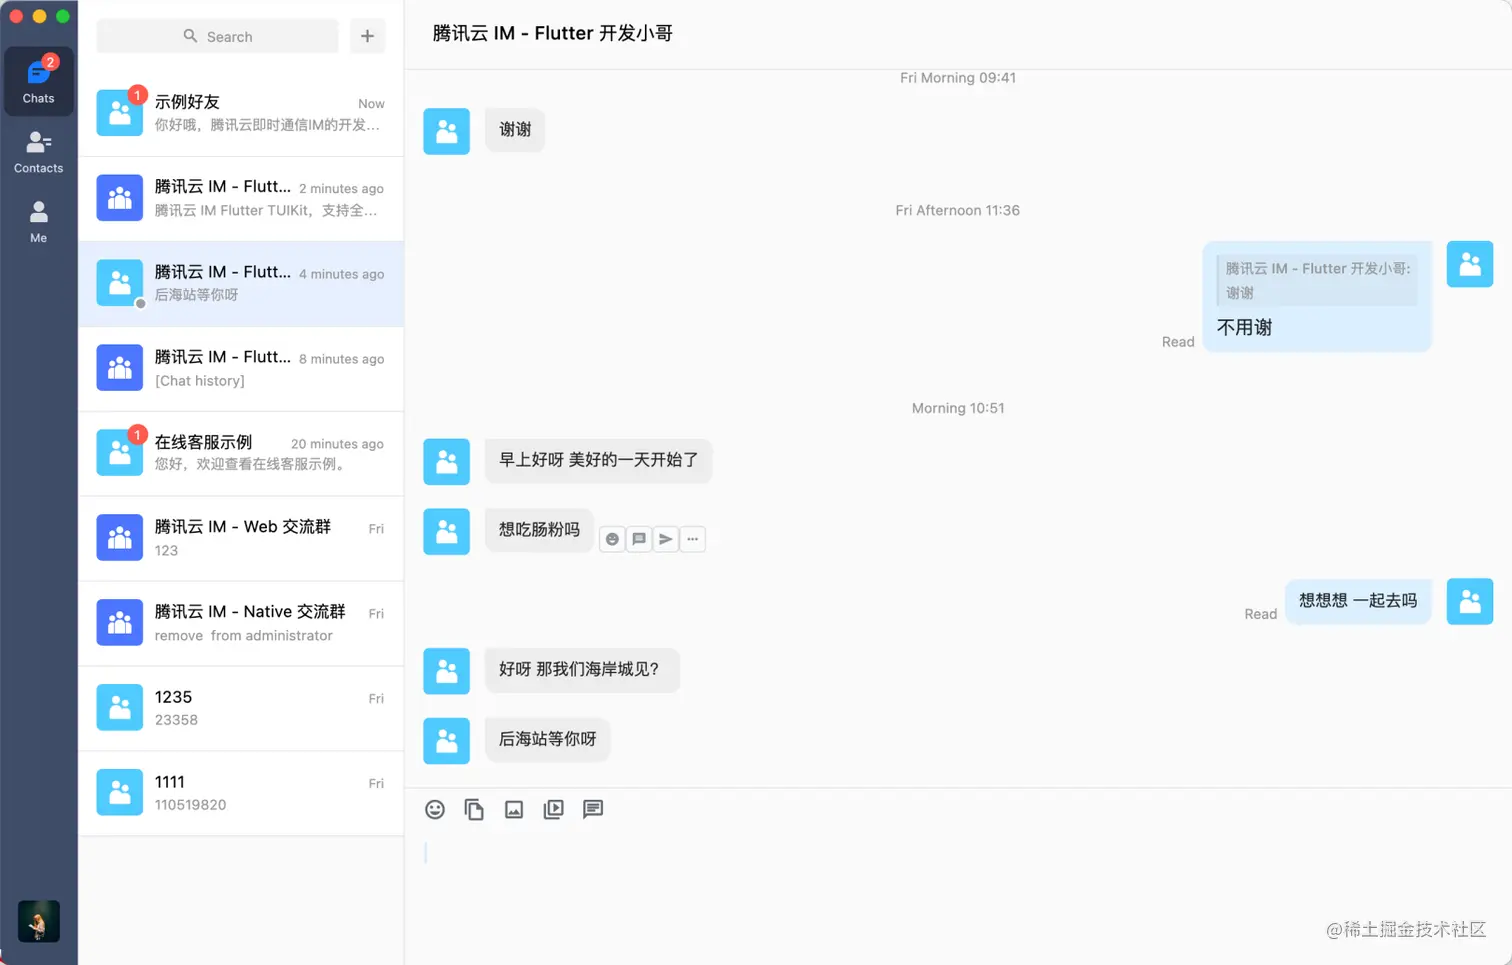Click the 后海站等你呀 message bubble

[x=547, y=740]
